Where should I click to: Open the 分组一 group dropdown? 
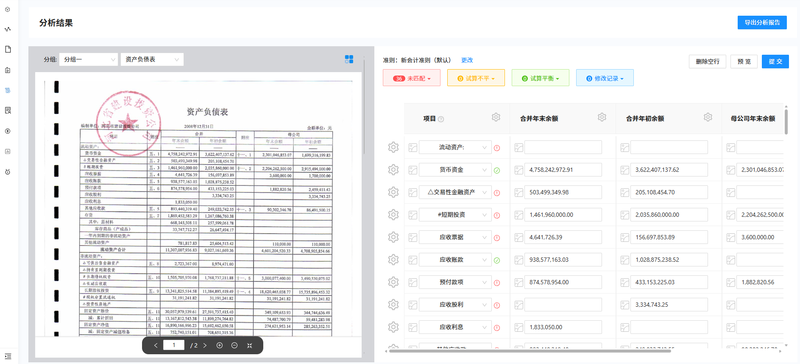click(x=88, y=59)
